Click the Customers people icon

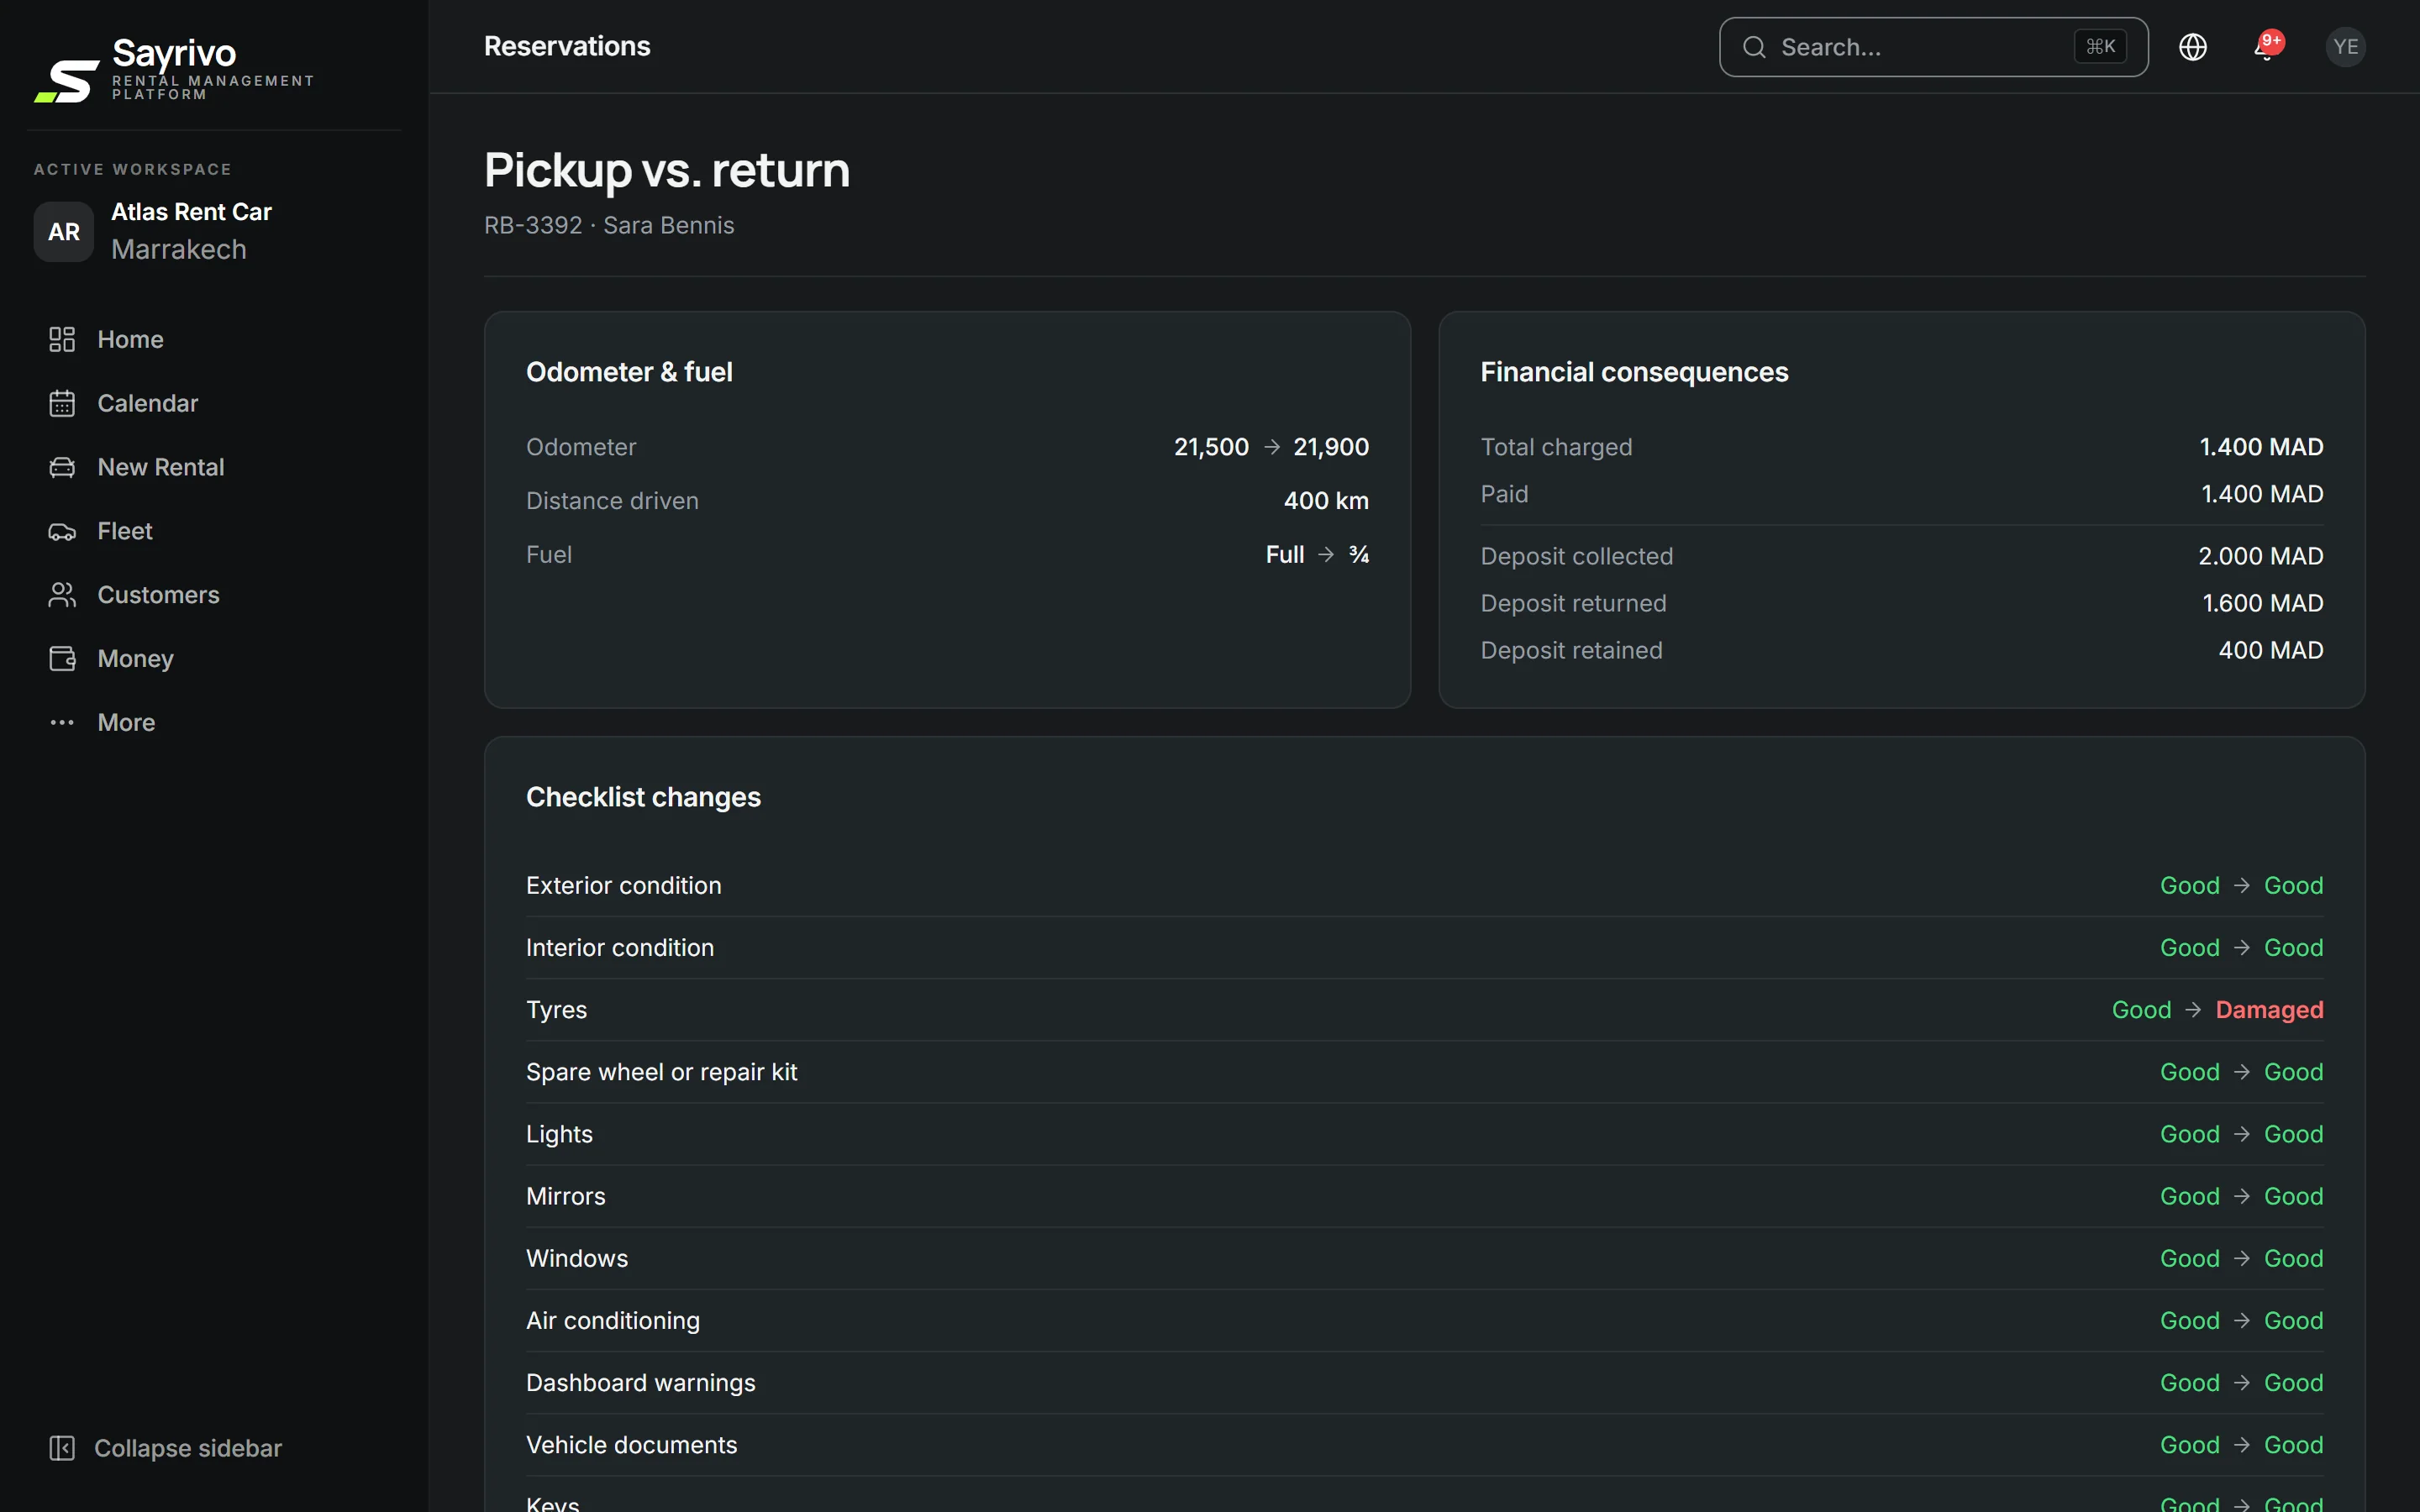click(62, 595)
